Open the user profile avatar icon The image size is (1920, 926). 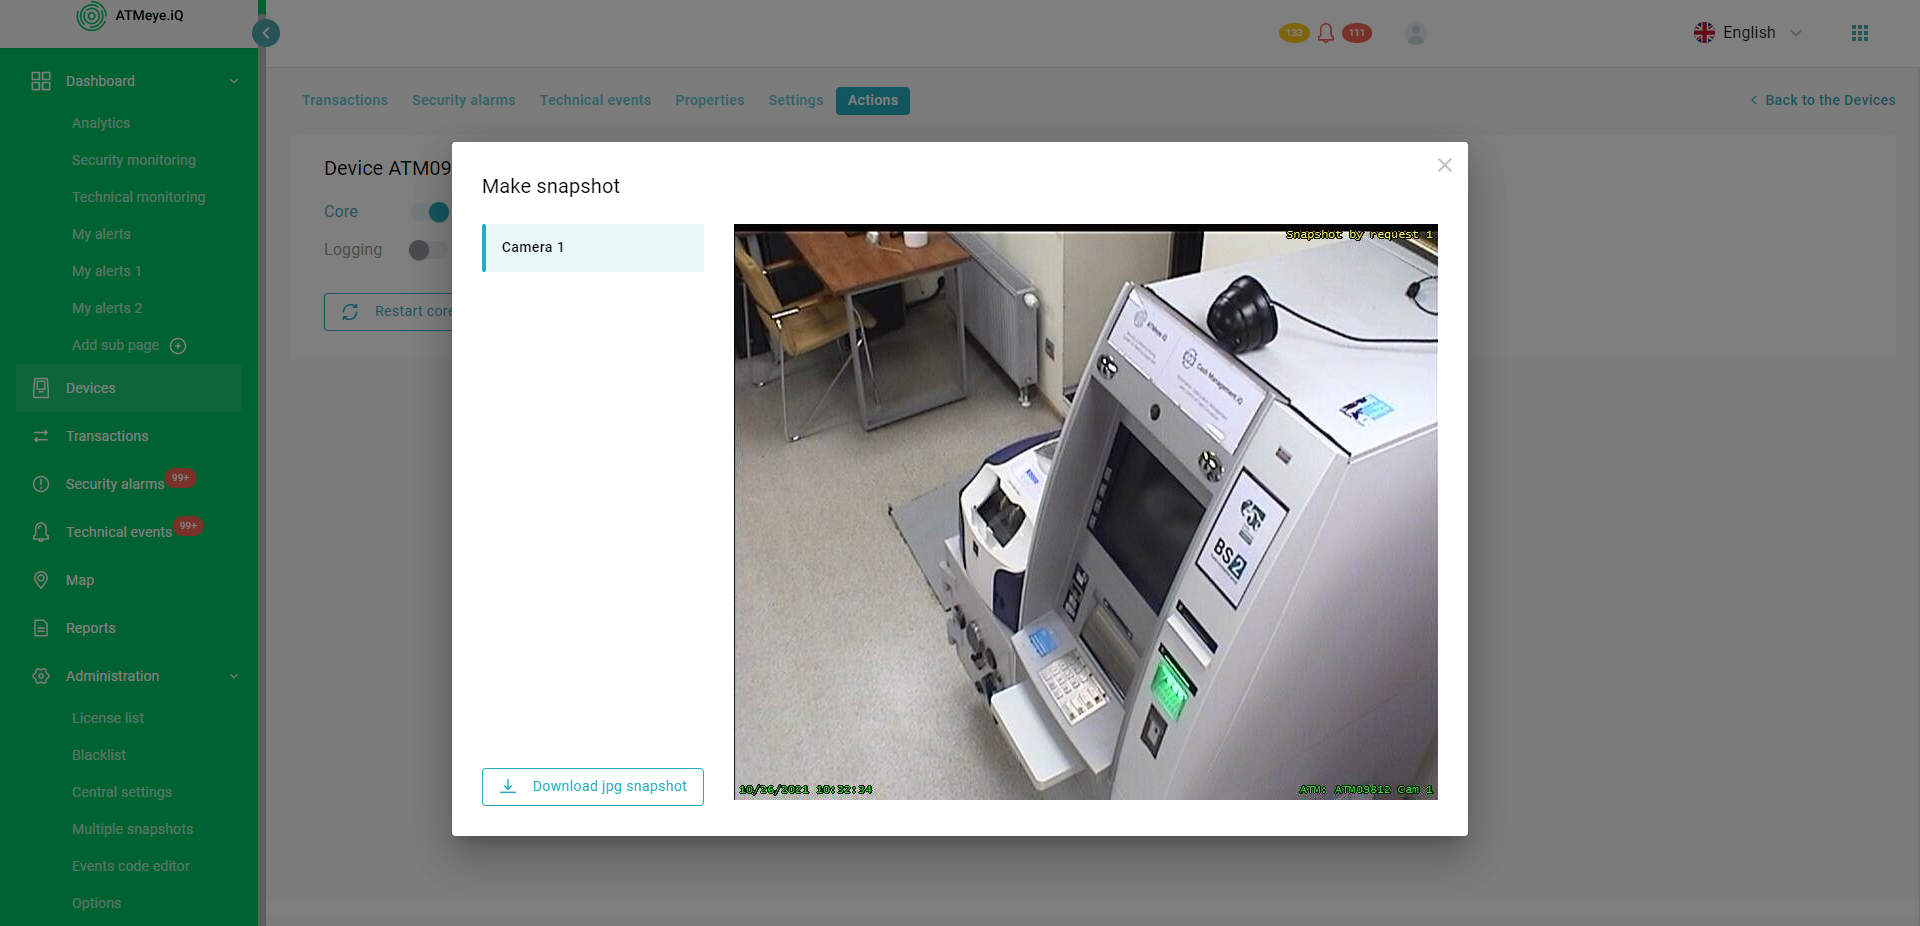pyautogui.click(x=1415, y=33)
